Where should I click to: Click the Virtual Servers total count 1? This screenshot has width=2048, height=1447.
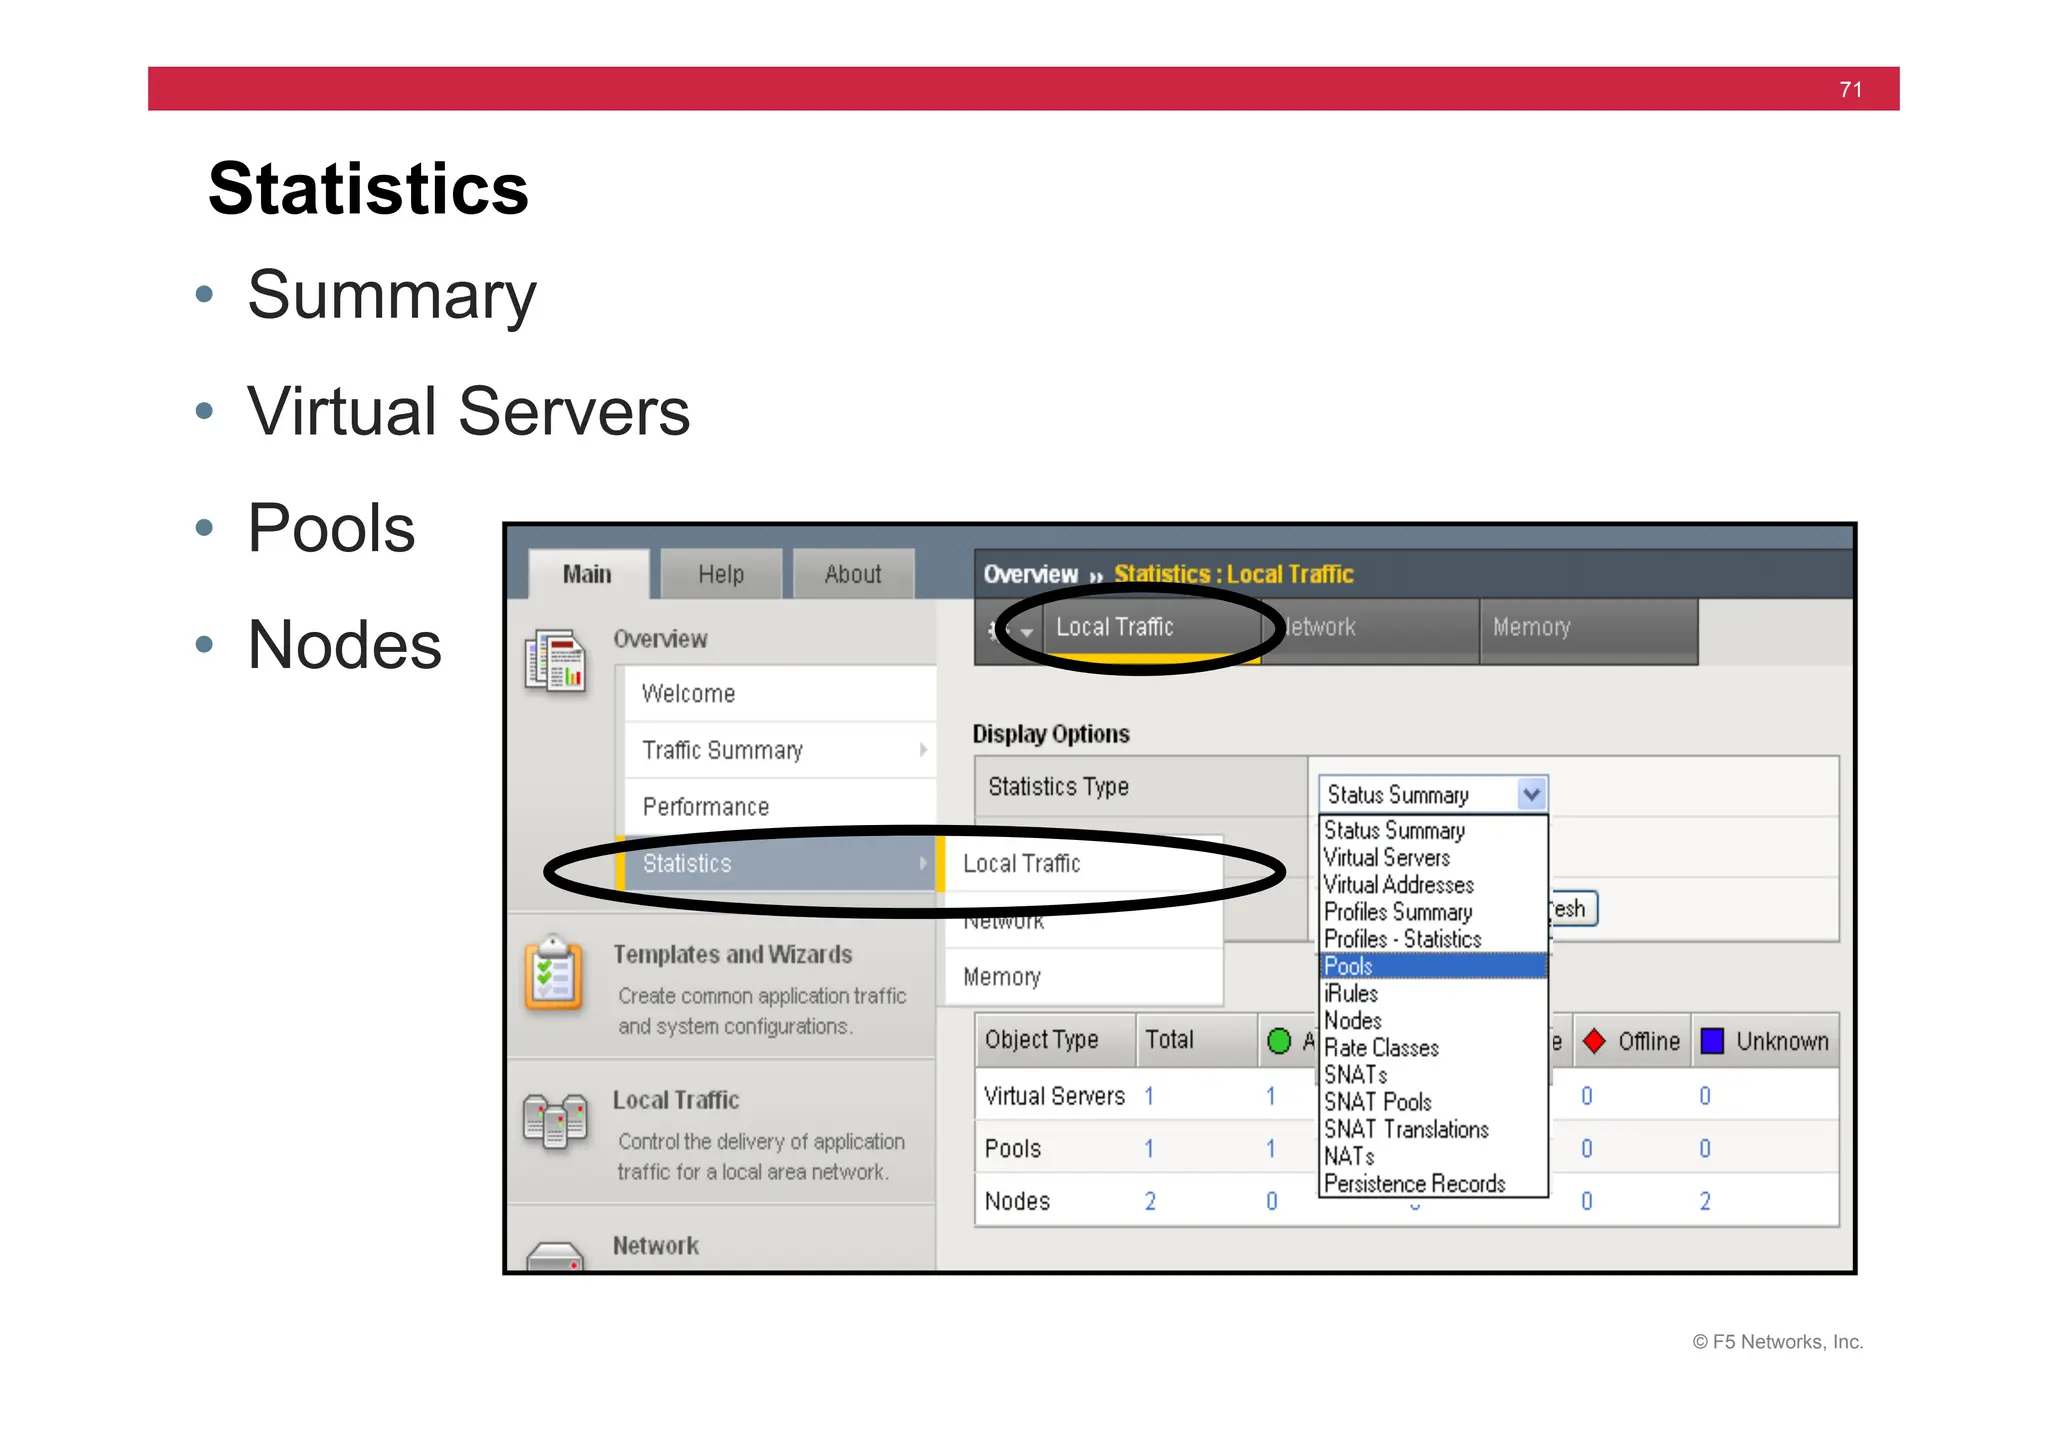pyautogui.click(x=1150, y=1096)
